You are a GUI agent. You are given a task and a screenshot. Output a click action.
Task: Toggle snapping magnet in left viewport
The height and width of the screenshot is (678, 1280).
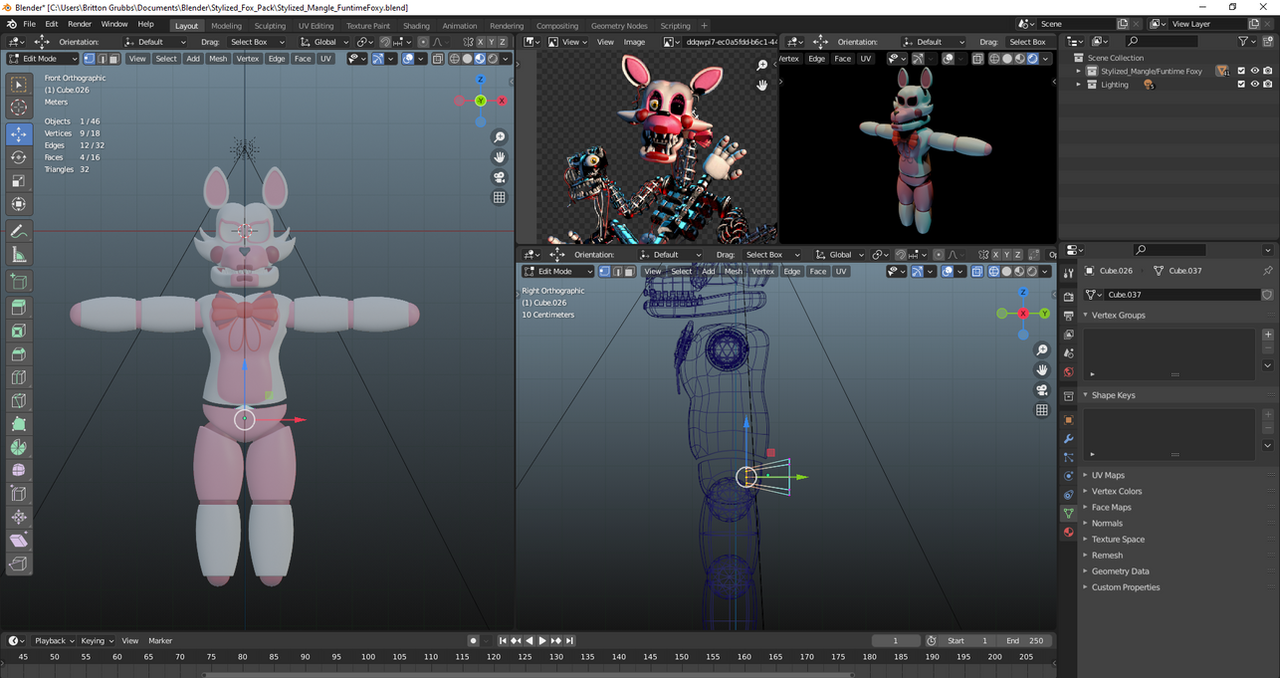tap(385, 42)
